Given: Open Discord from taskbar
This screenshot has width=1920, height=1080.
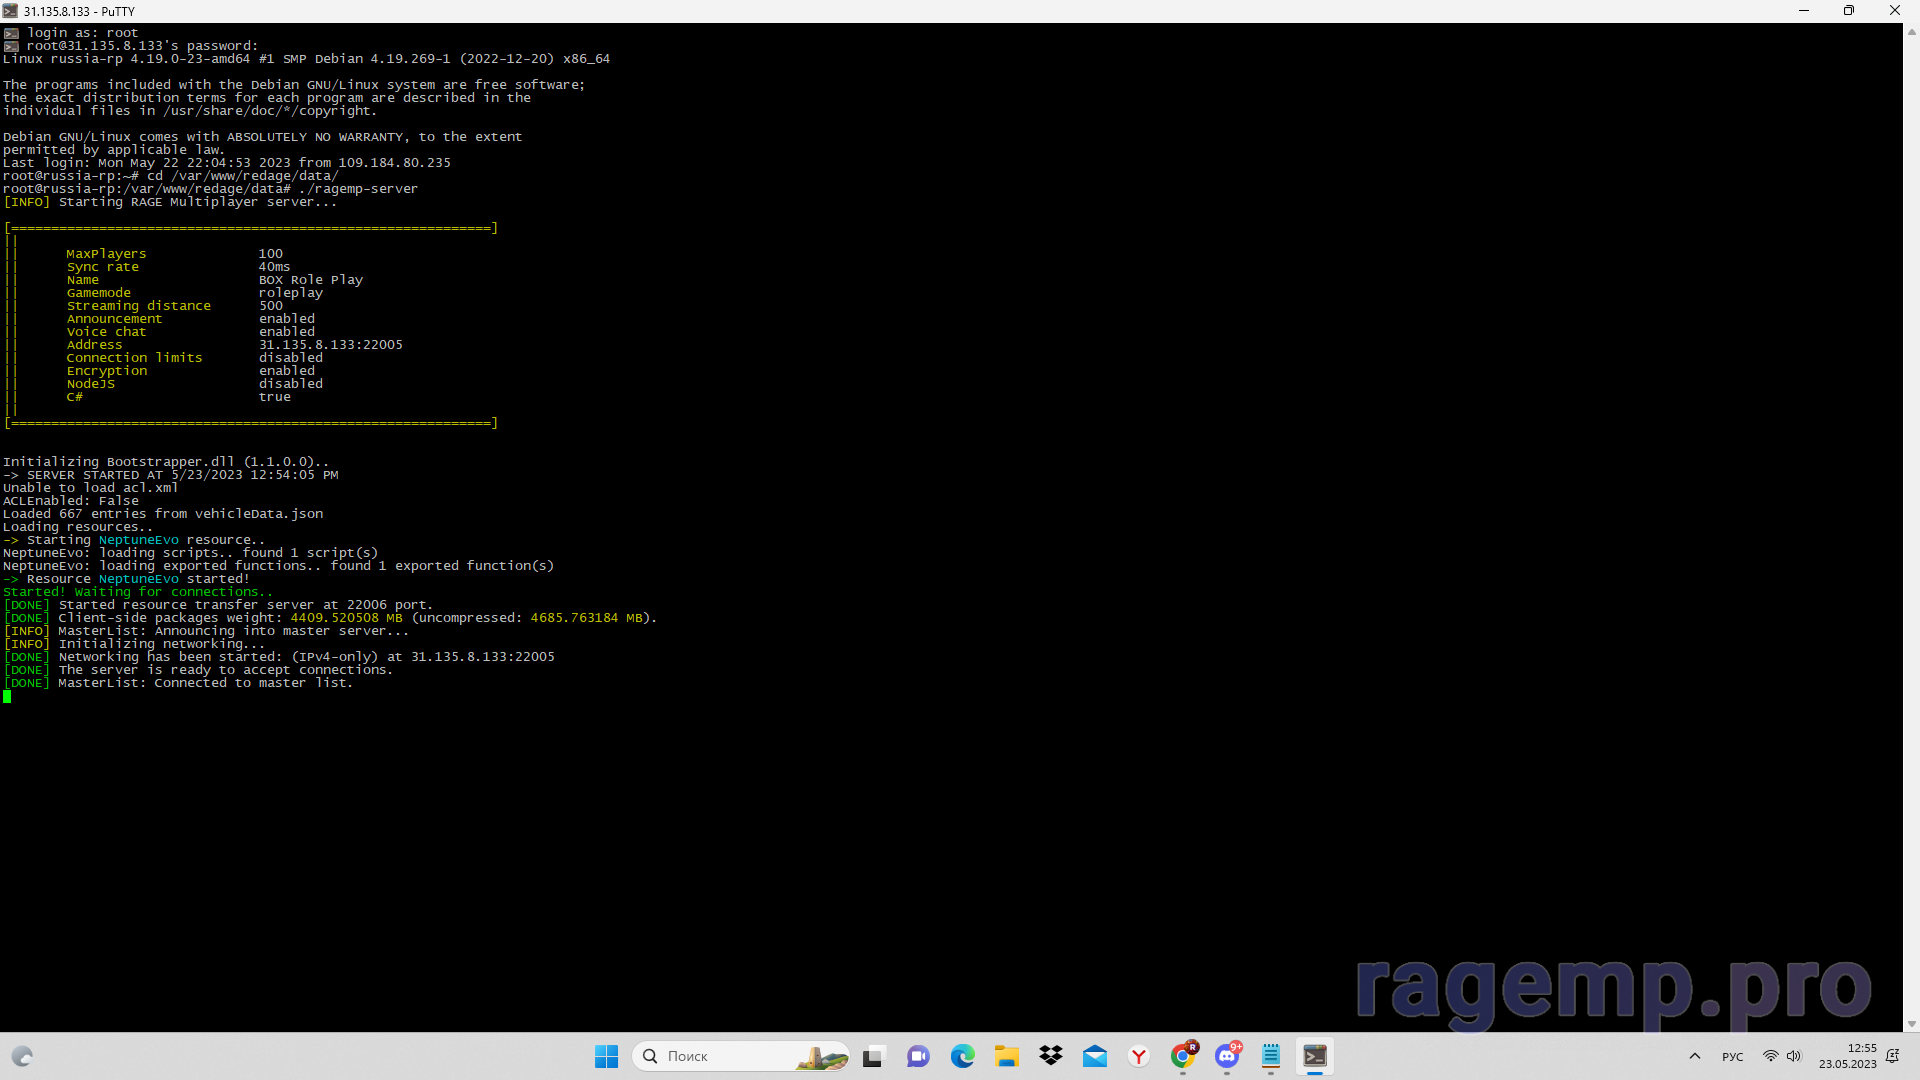Looking at the screenshot, I should (1227, 1056).
